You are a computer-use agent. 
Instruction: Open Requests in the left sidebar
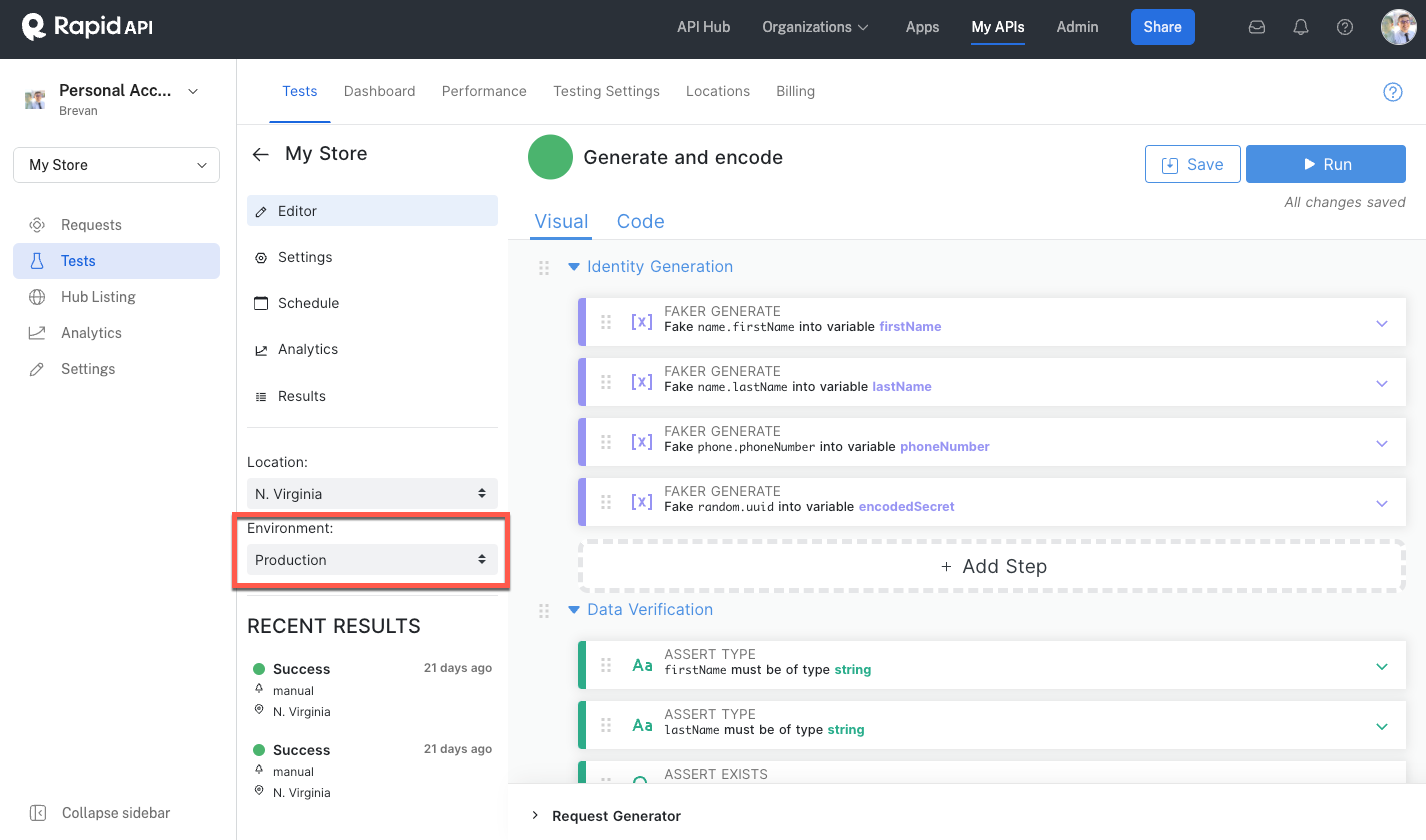116,225
